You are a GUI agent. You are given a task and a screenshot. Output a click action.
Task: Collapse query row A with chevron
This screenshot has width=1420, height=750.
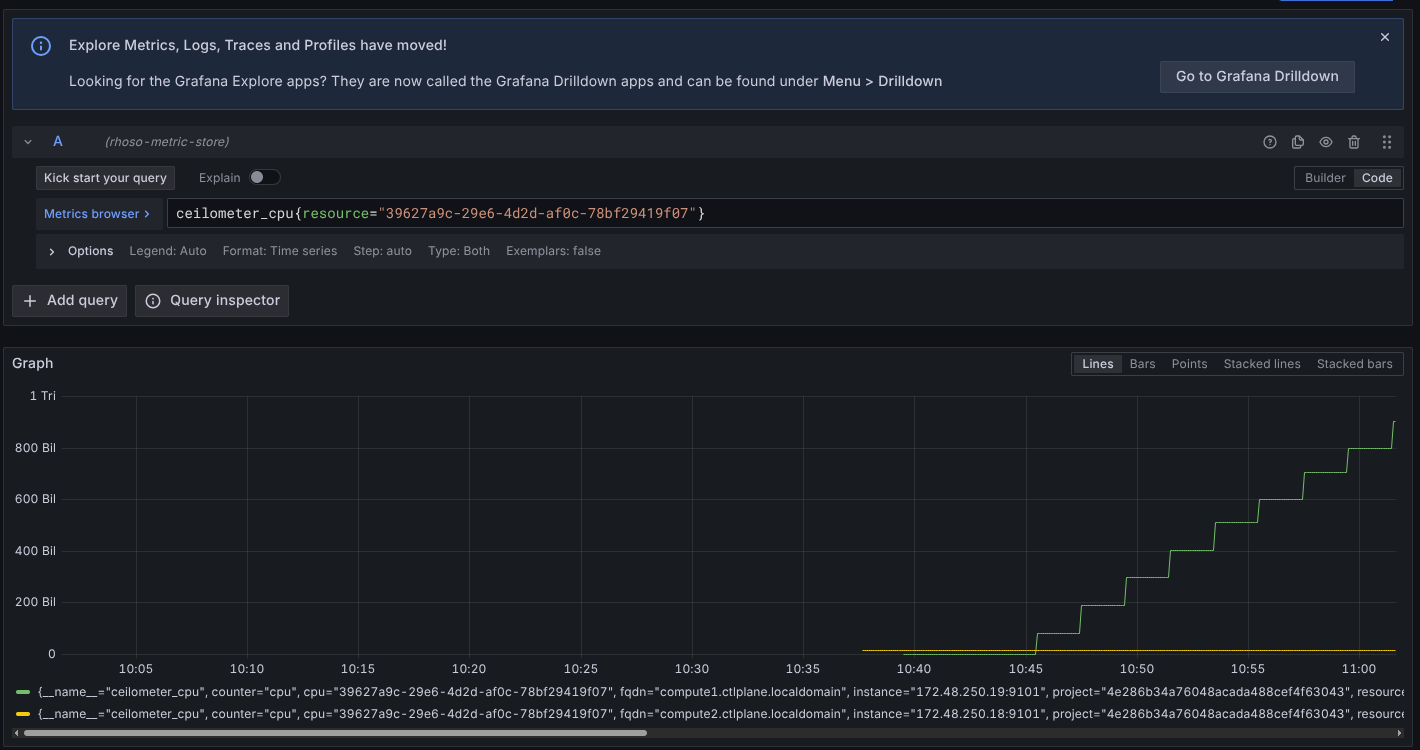28,142
